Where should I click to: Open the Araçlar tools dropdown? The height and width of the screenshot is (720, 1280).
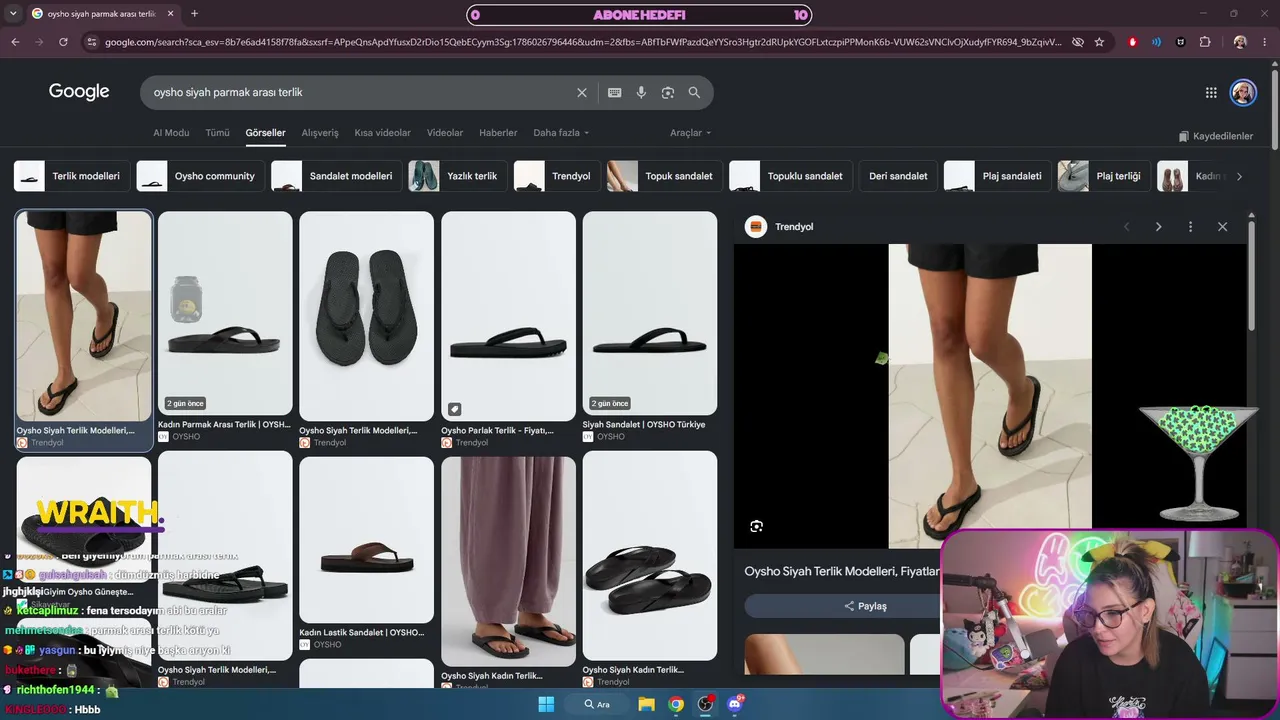691,133
